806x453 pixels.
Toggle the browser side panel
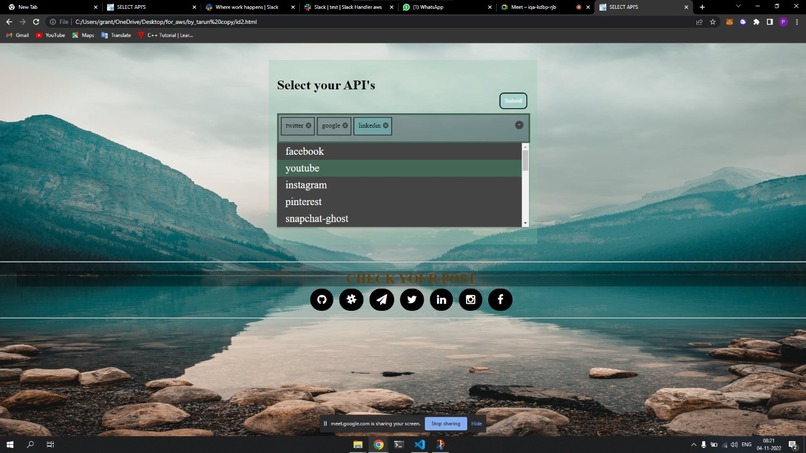[770, 22]
